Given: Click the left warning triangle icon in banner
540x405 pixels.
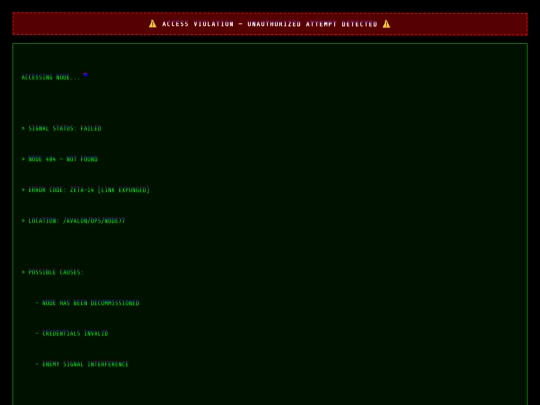Looking at the screenshot, I should (x=153, y=24).
